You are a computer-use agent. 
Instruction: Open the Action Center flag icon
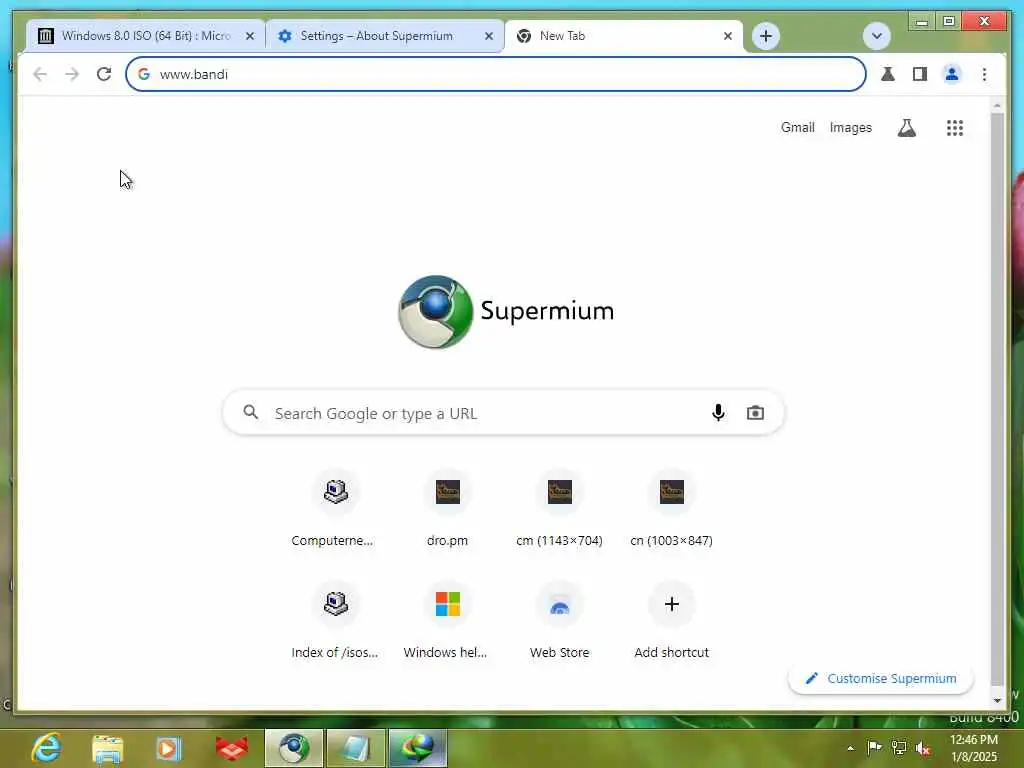874,748
